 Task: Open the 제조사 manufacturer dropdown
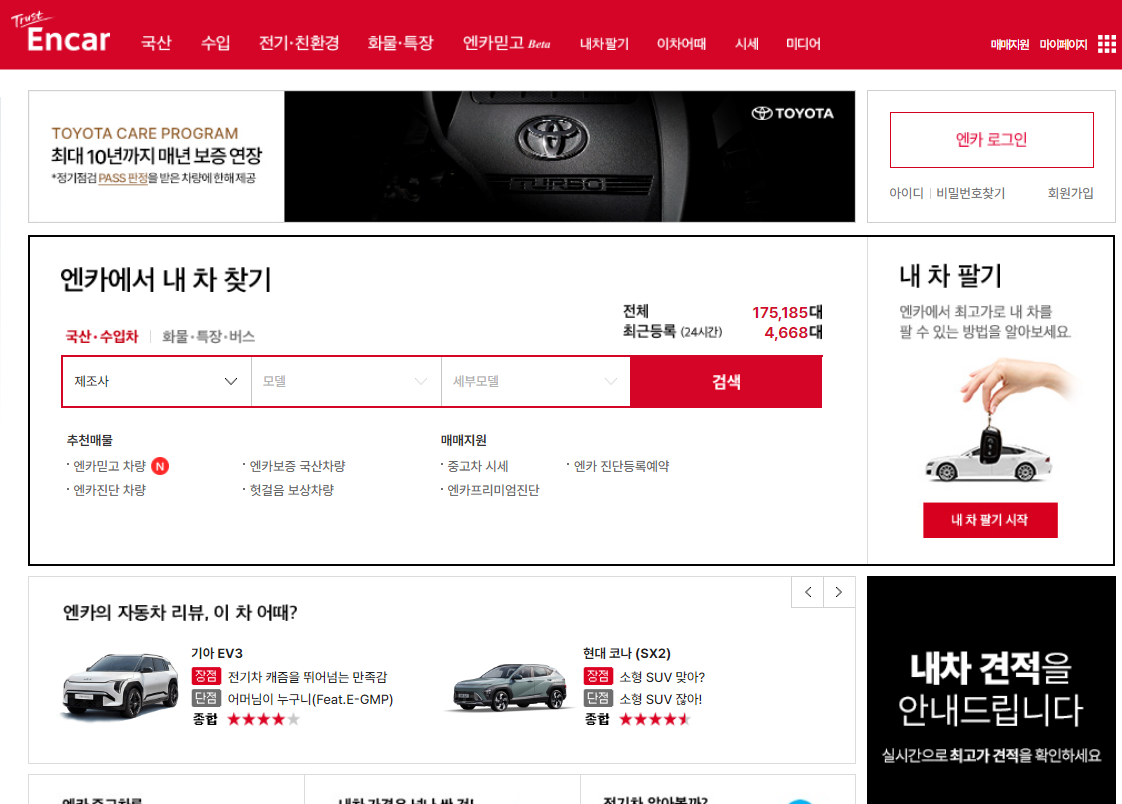coord(157,381)
